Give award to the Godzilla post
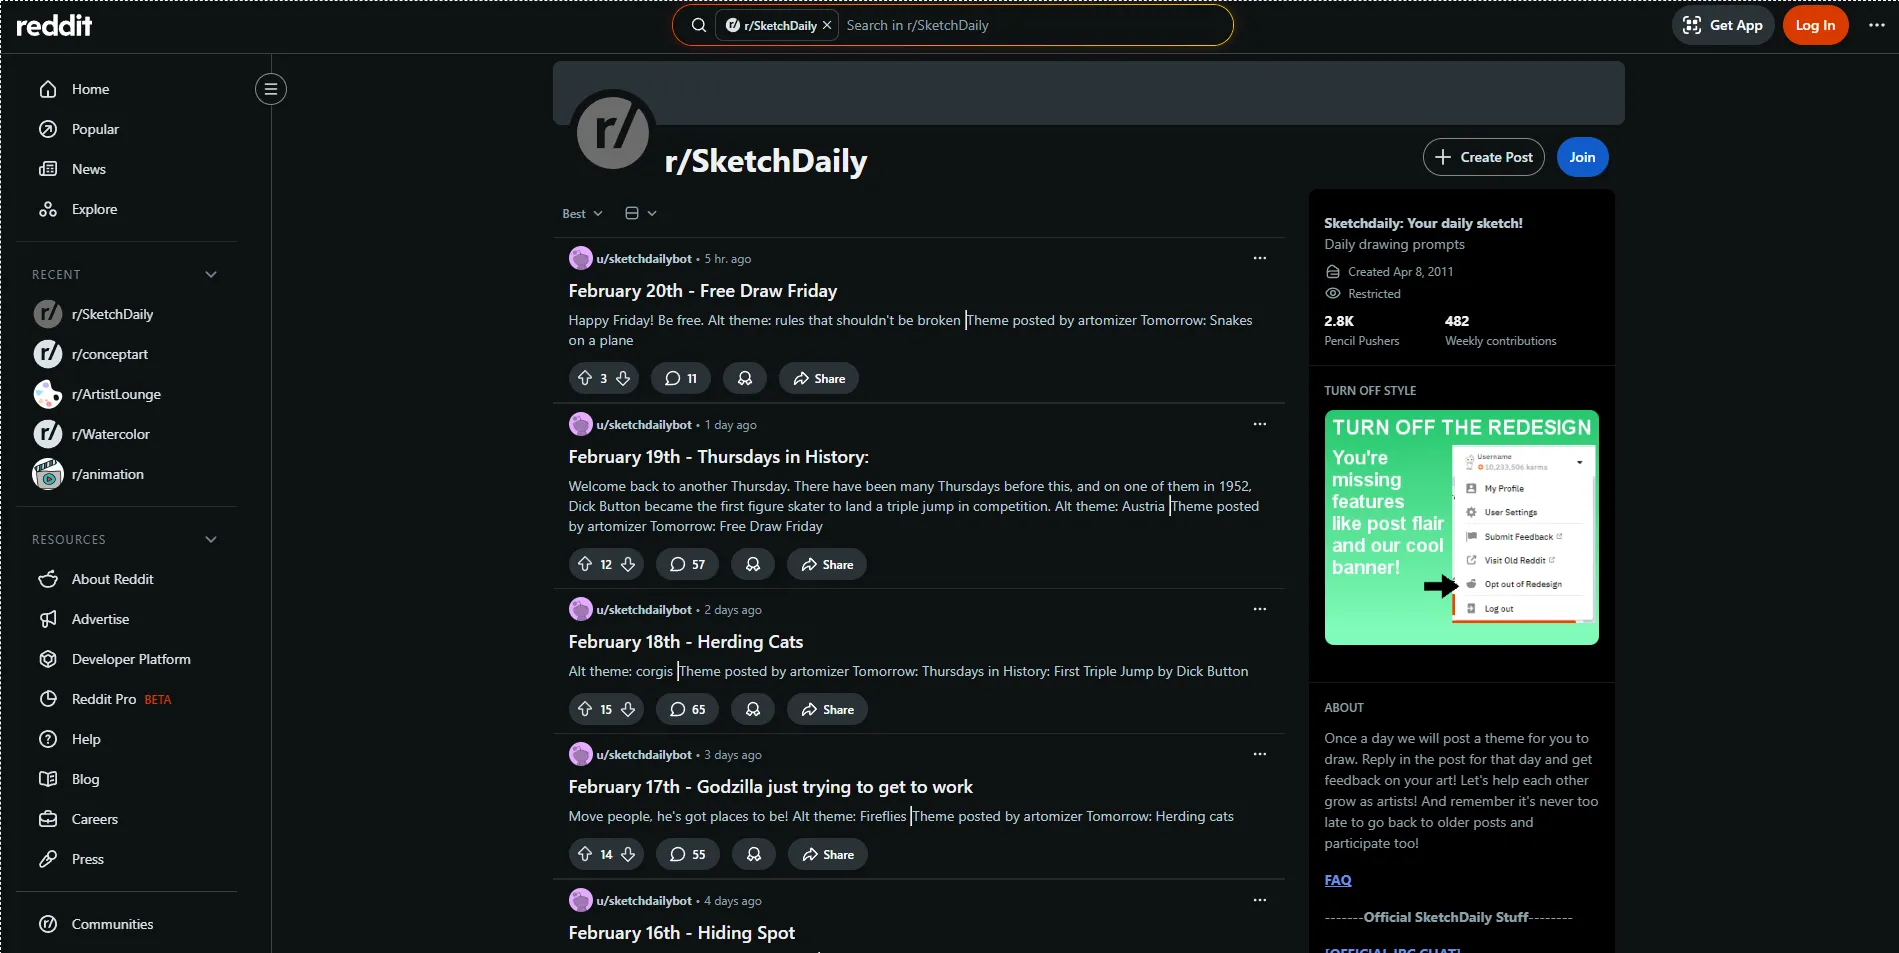Image resolution: width=1899 pixels, height=953 pixels. click(x=754, y=854)
